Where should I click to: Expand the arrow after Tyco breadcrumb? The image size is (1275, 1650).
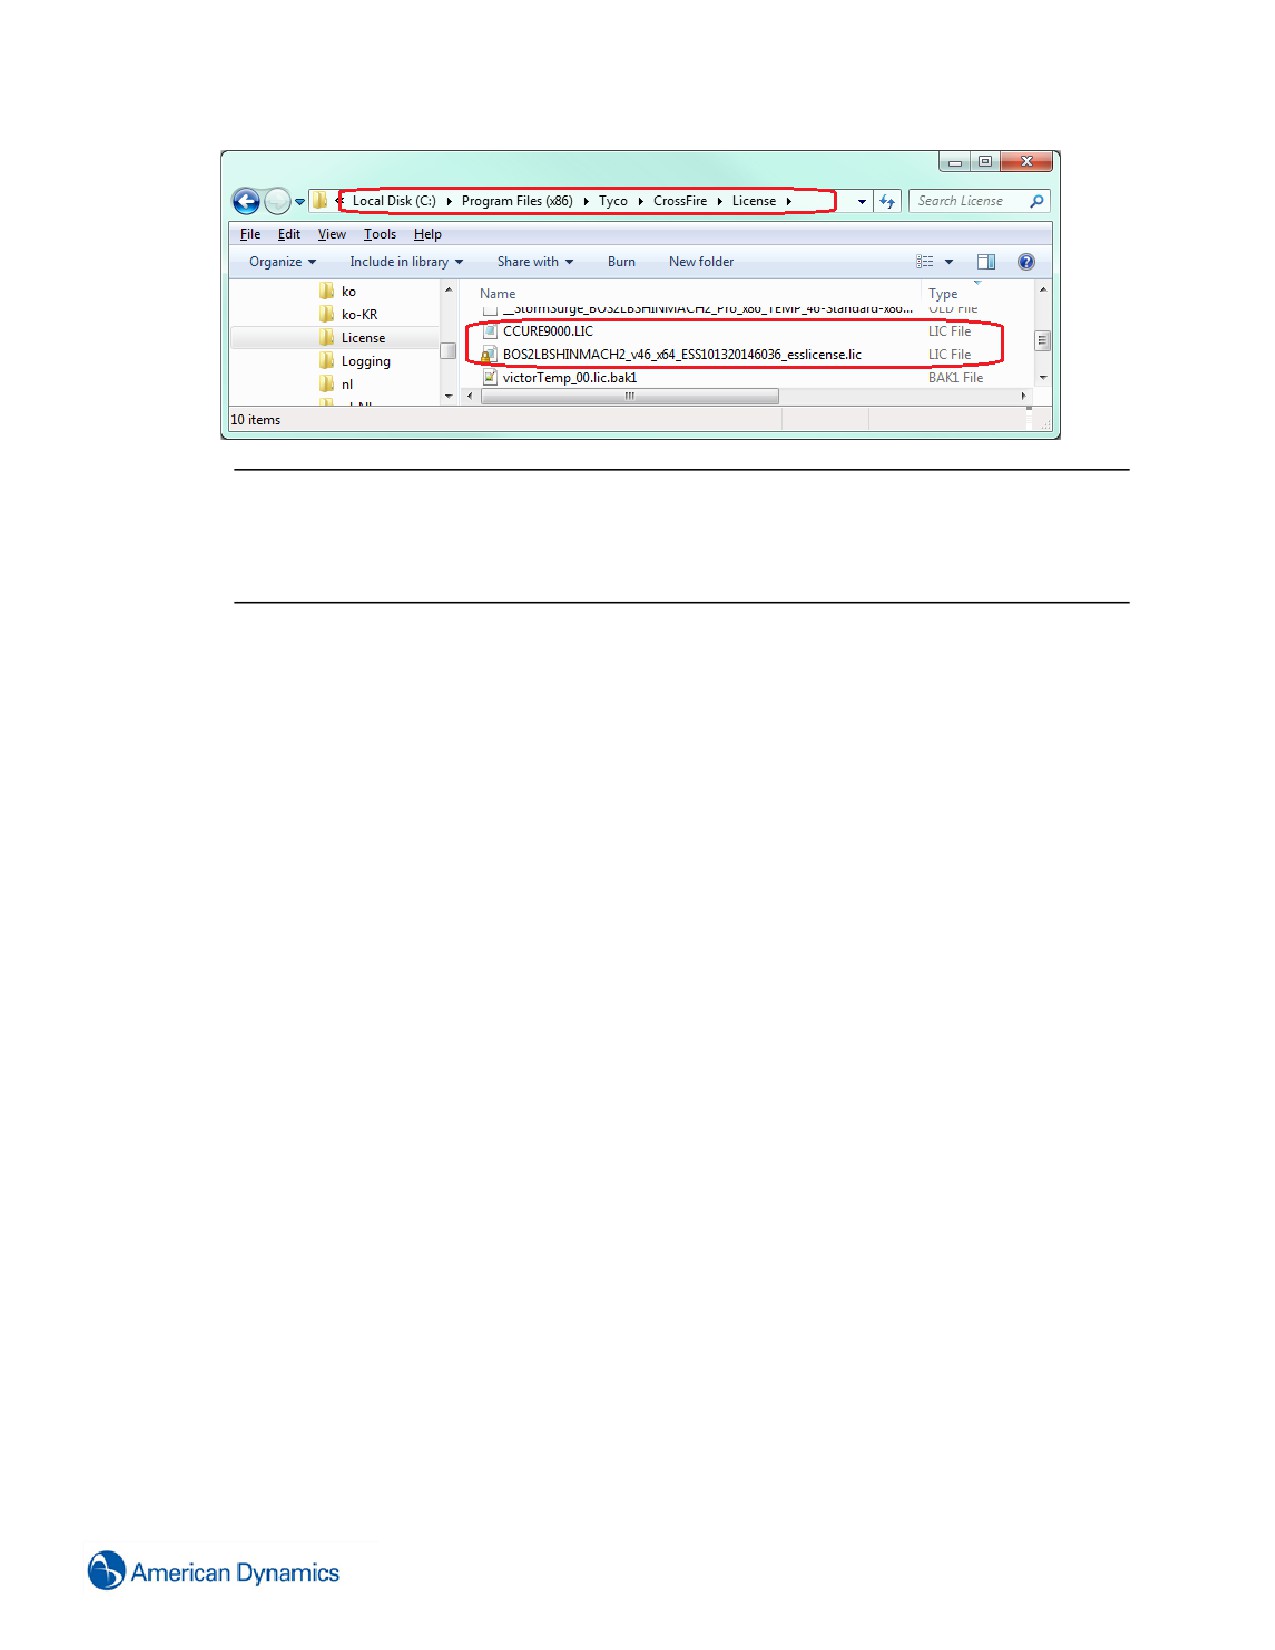pos(641,201)
